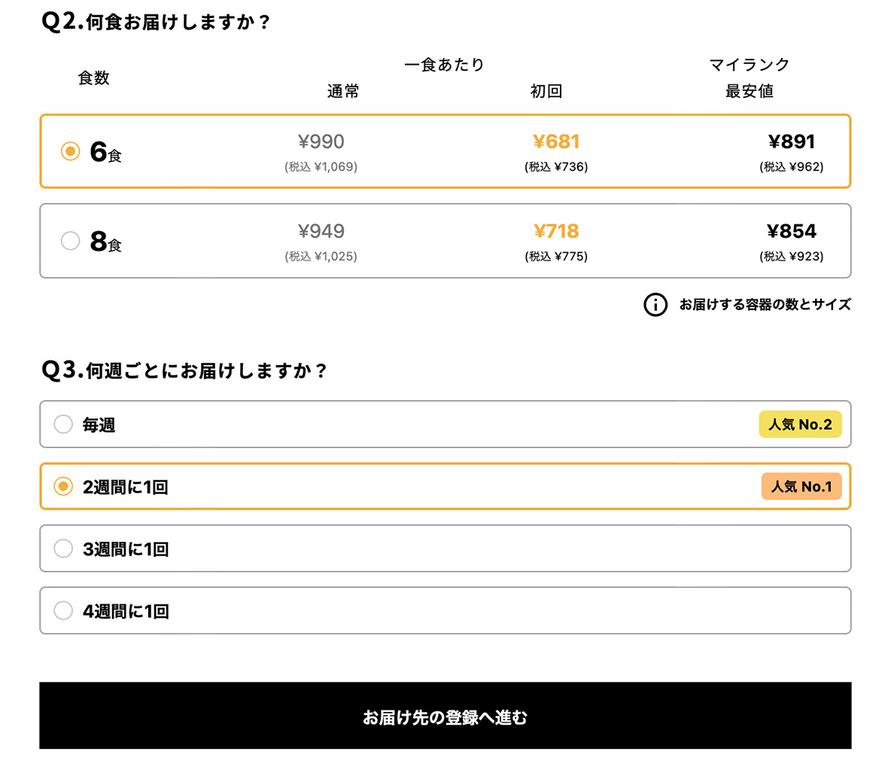Choose the 3週間に1回 radio option
891x767 pixels.
pos(63,549)
